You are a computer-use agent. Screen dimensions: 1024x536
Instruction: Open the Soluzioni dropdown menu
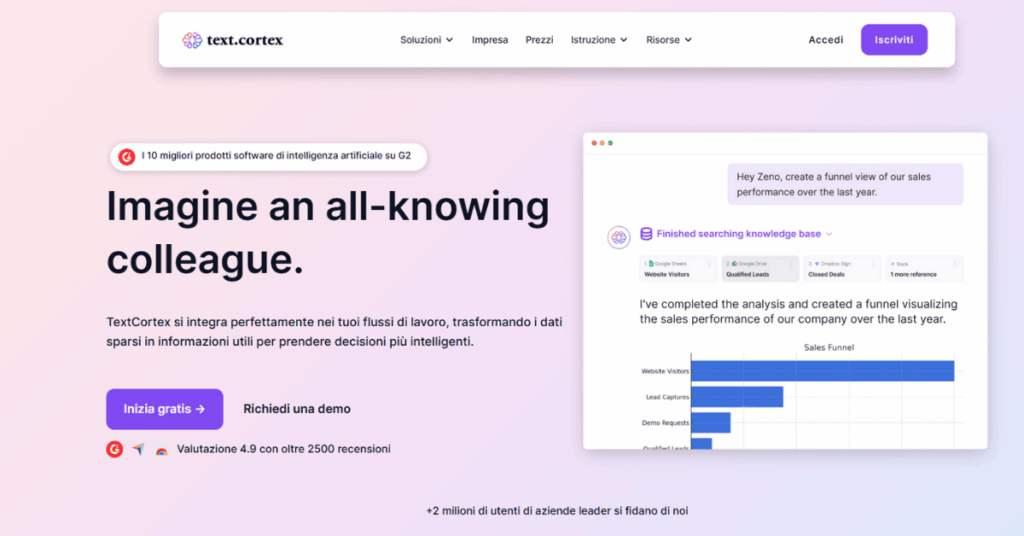pos(426,40)
